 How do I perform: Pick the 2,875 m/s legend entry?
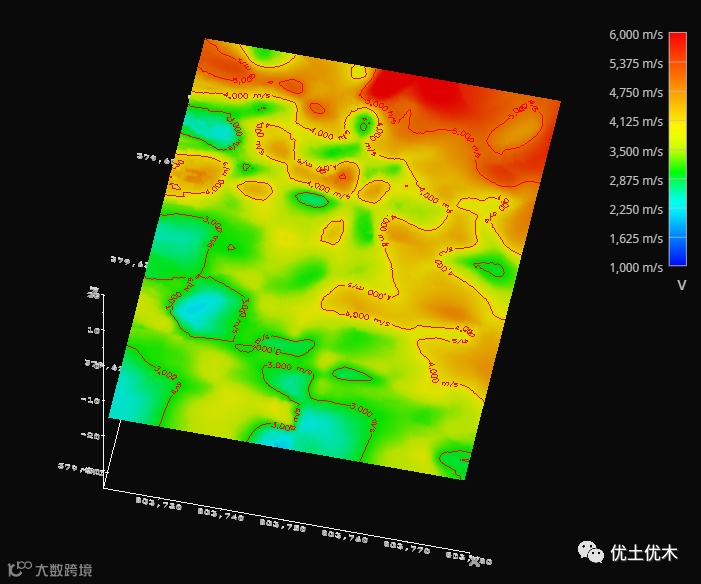[635, 181]
